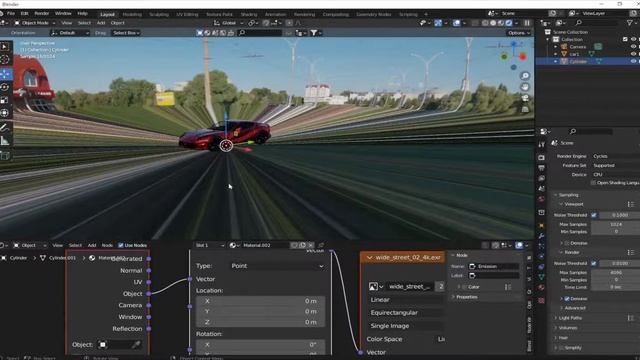640x360 pixels.
Task: Open the viewport Options dropdown
Action: (519, 33)
